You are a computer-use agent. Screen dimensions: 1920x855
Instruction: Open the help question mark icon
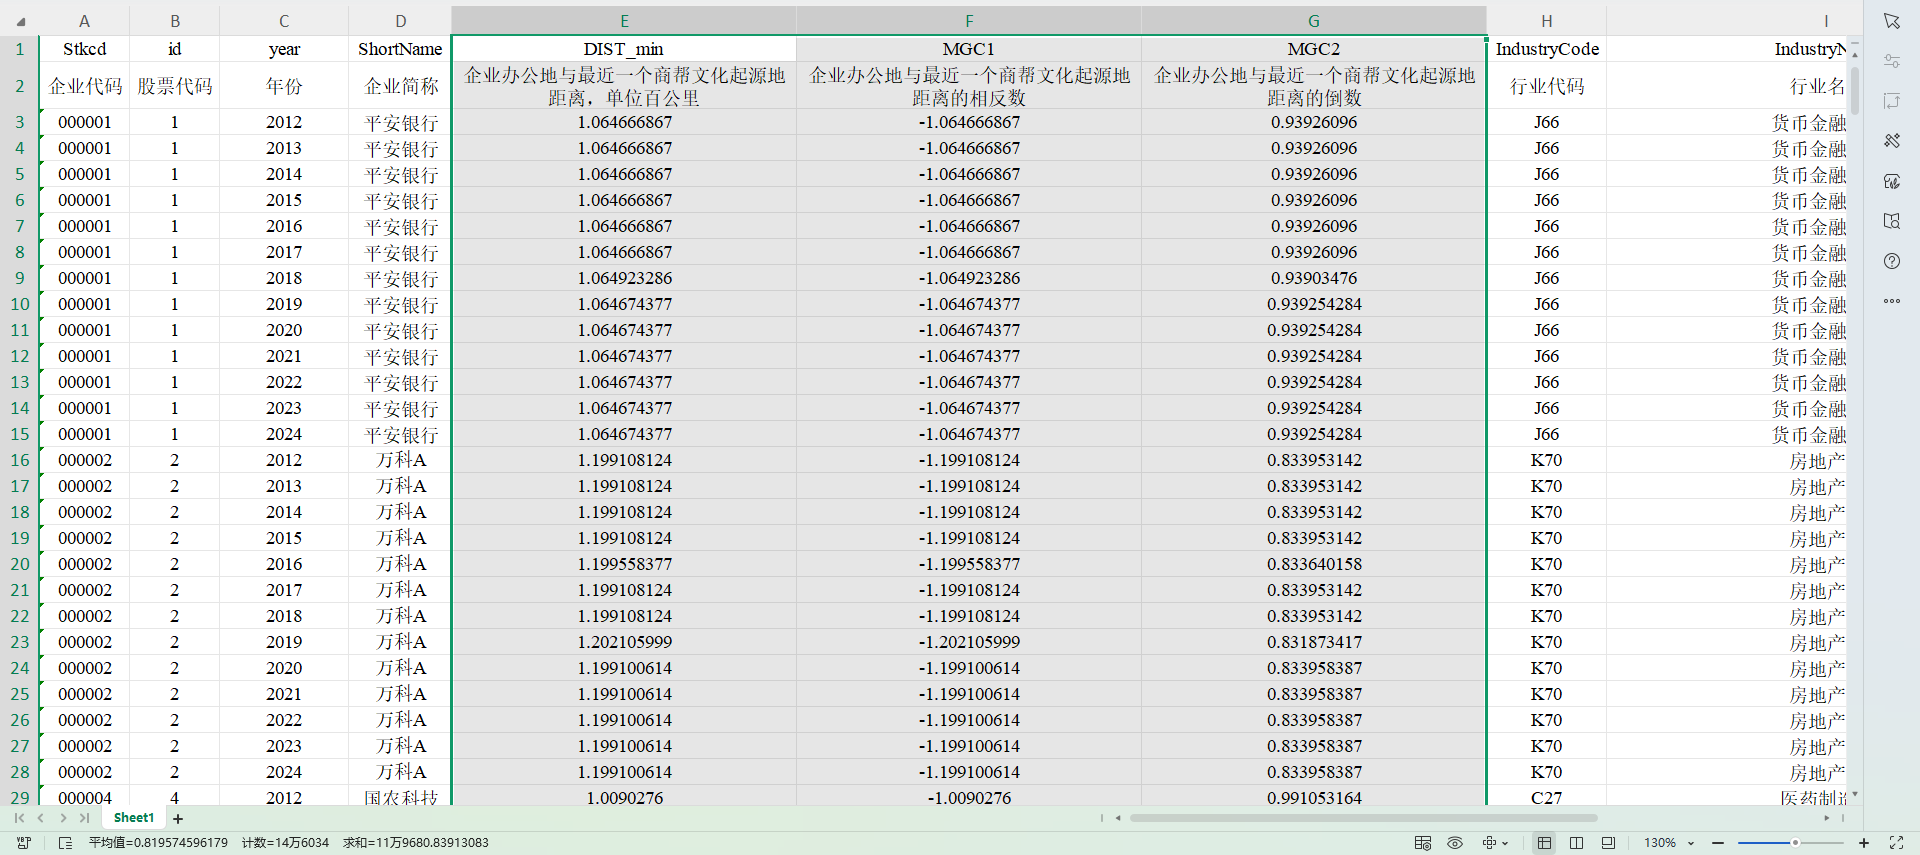[x=1891, y=261]
